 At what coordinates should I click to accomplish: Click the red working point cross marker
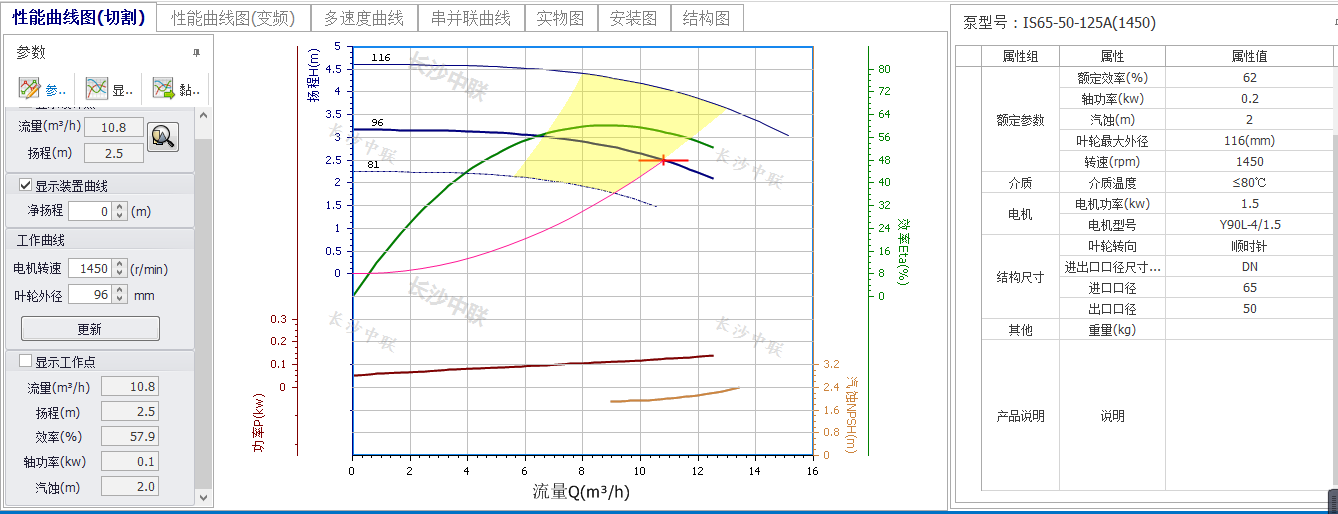point(663,160)
